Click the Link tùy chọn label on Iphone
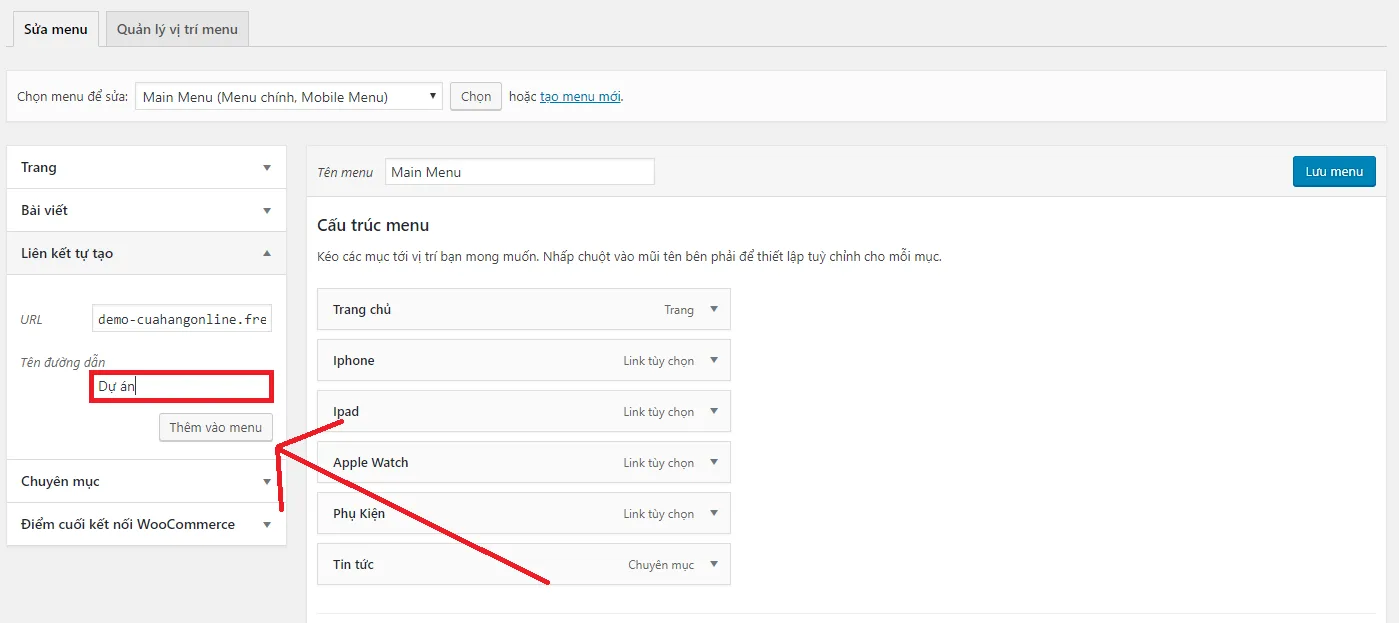This screenshot has height=623, width=1399. click(659, 361)
